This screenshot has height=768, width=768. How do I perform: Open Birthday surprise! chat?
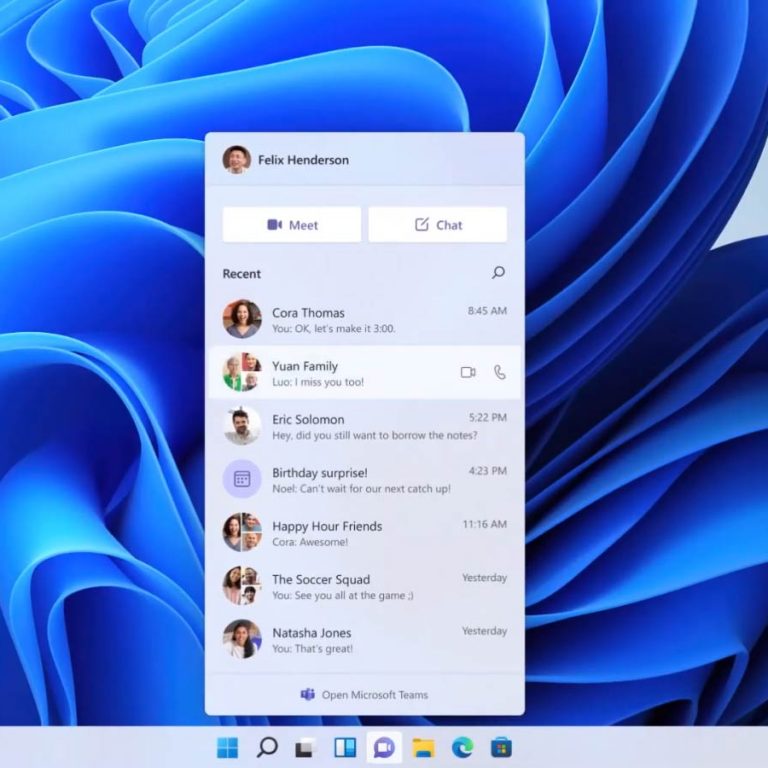(x=364, y=480)
